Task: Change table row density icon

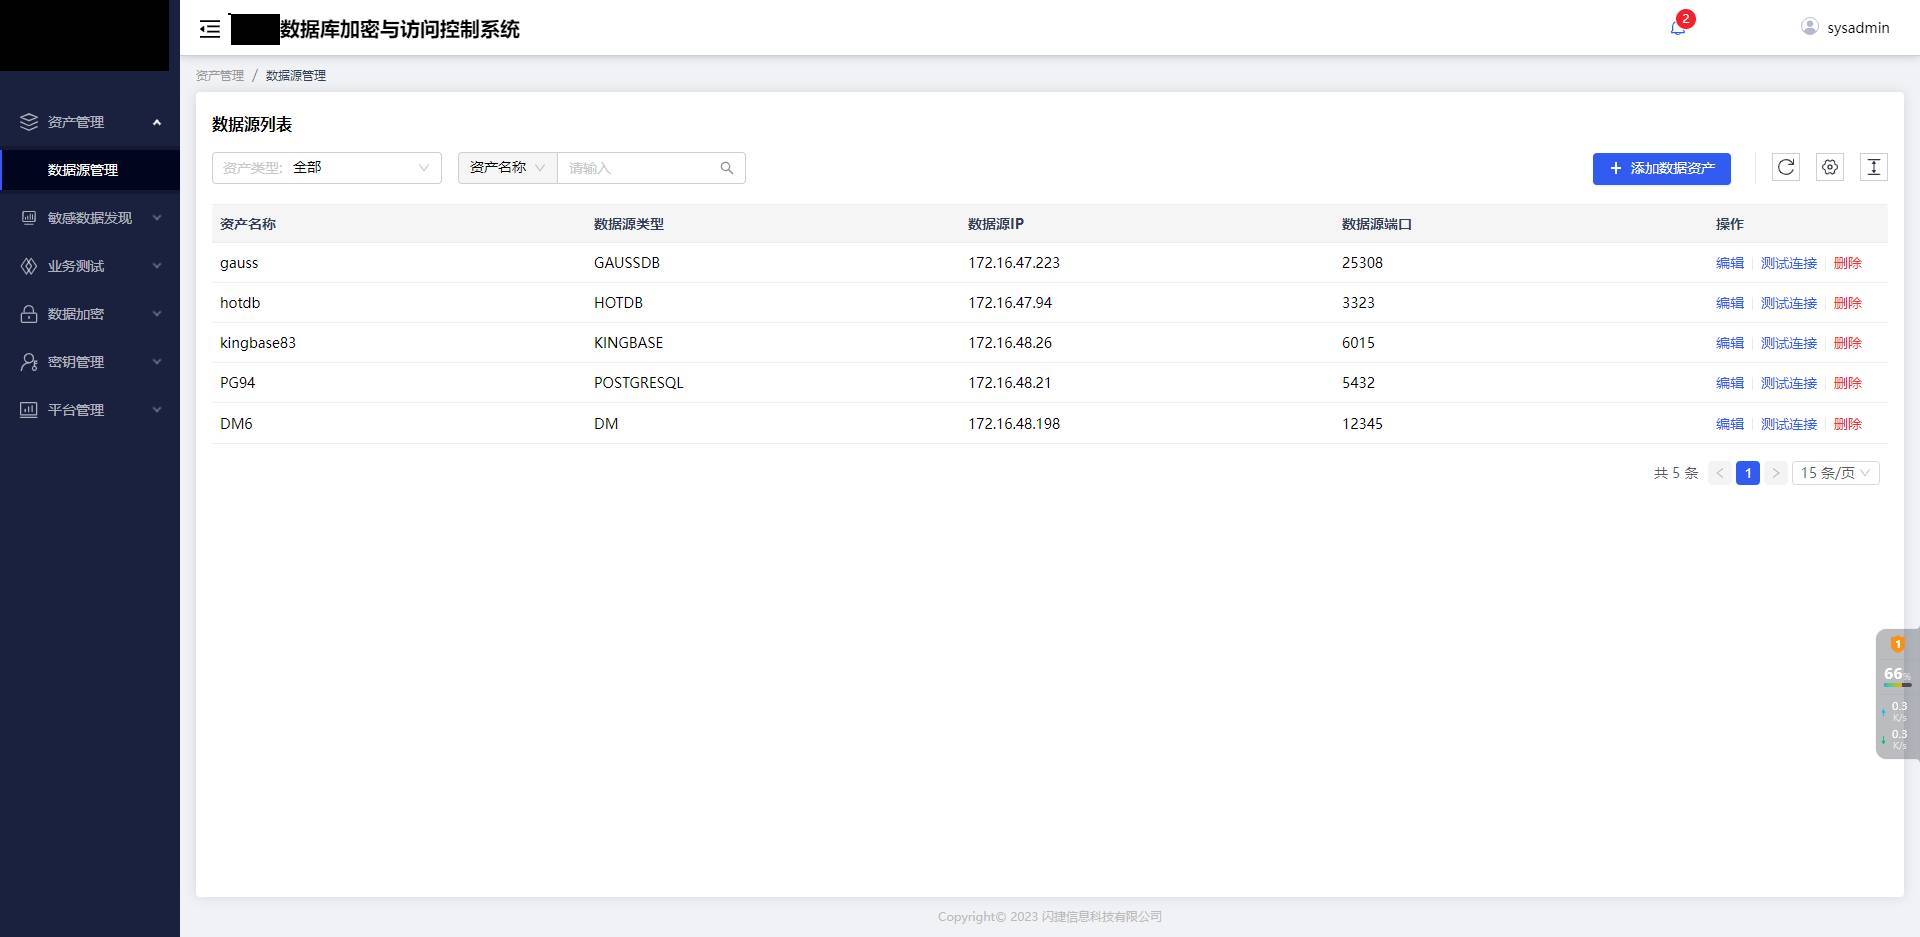Action: tap(1874, 167)
